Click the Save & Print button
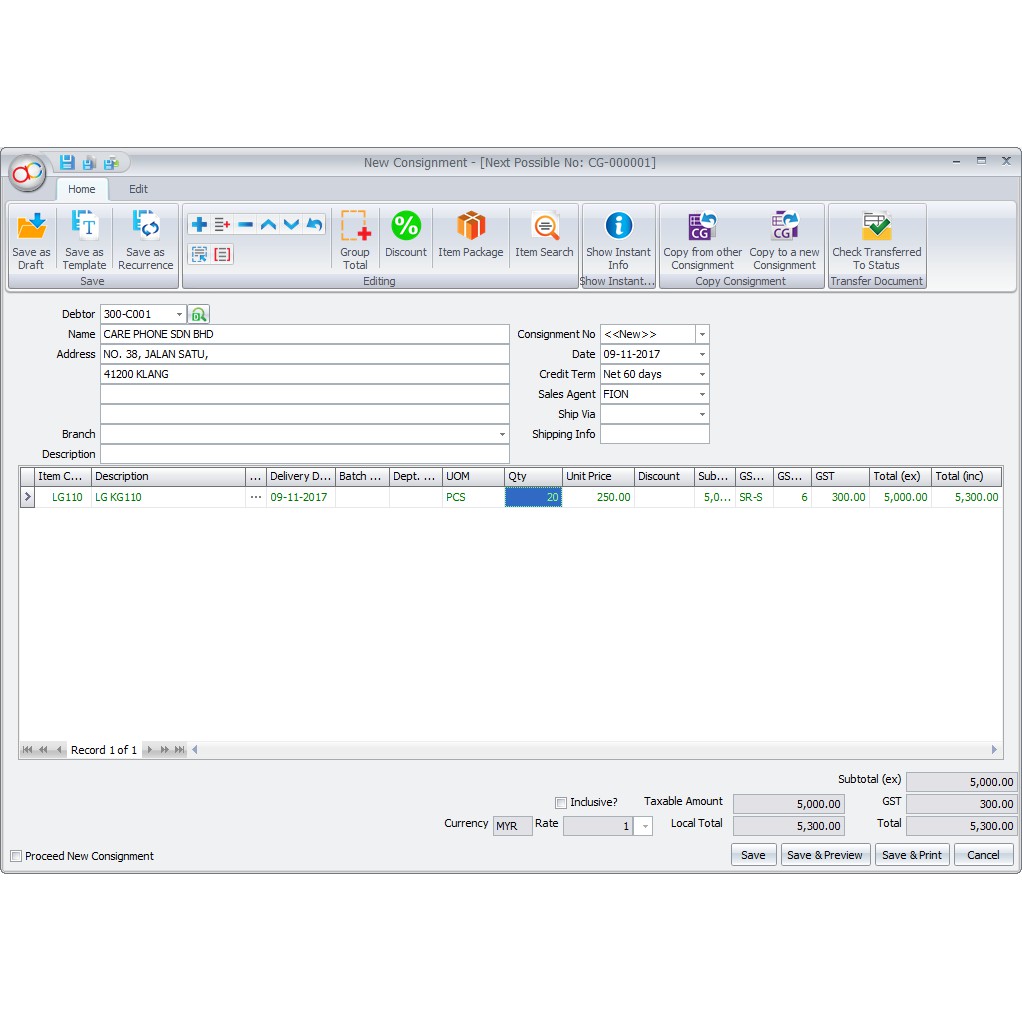This screenshot has width=1022, height=1022. click(x=912, y=855)
